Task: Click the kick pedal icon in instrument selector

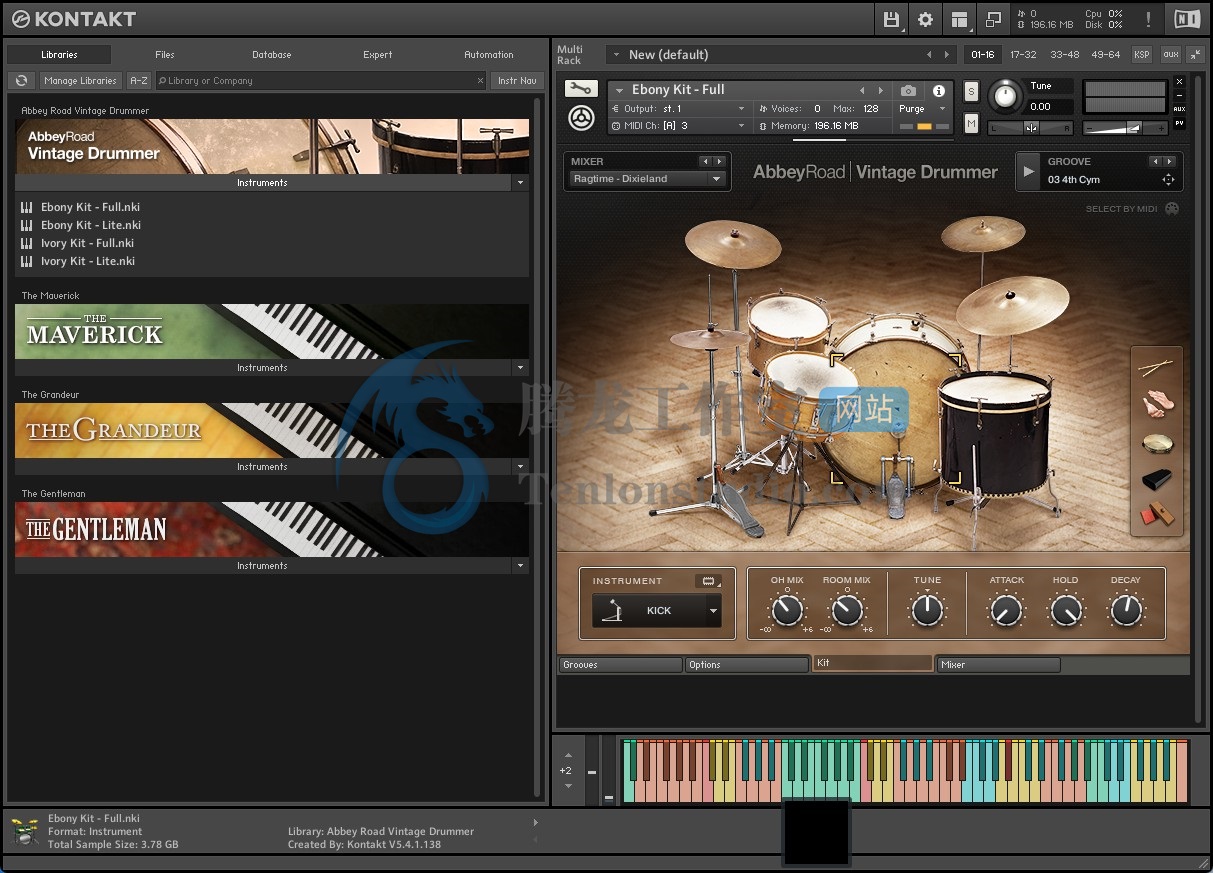Action: [612, 610]
